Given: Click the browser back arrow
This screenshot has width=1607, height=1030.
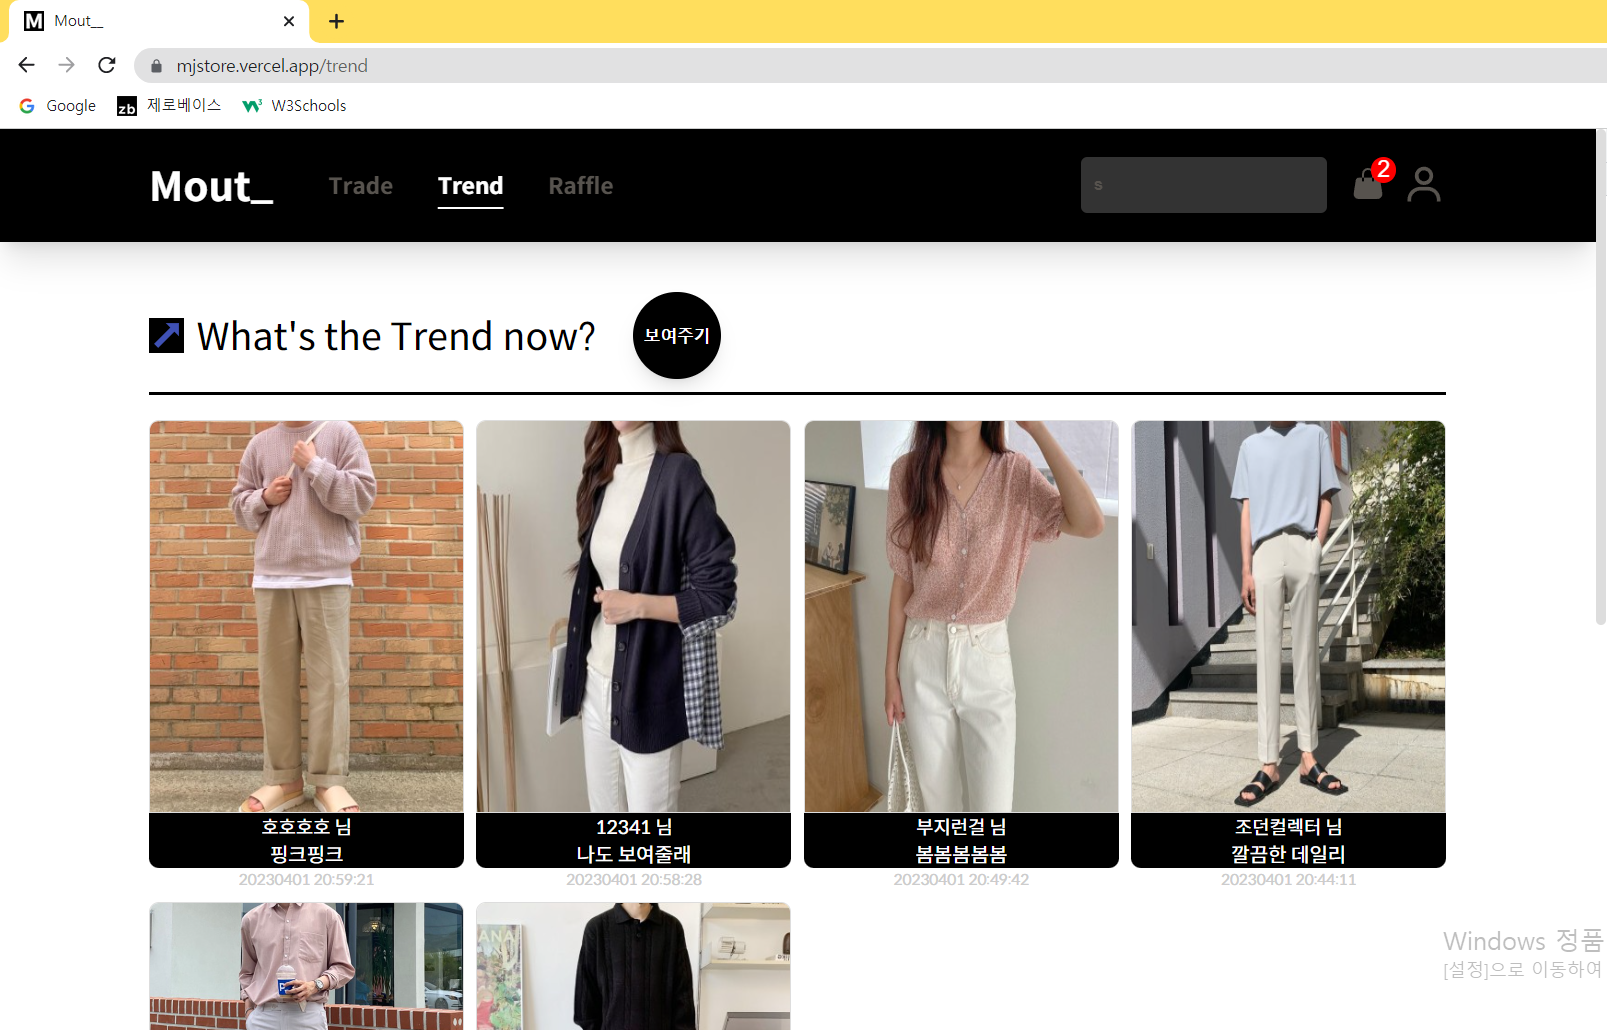Looking at the screenshot, I should pos(27,65).
